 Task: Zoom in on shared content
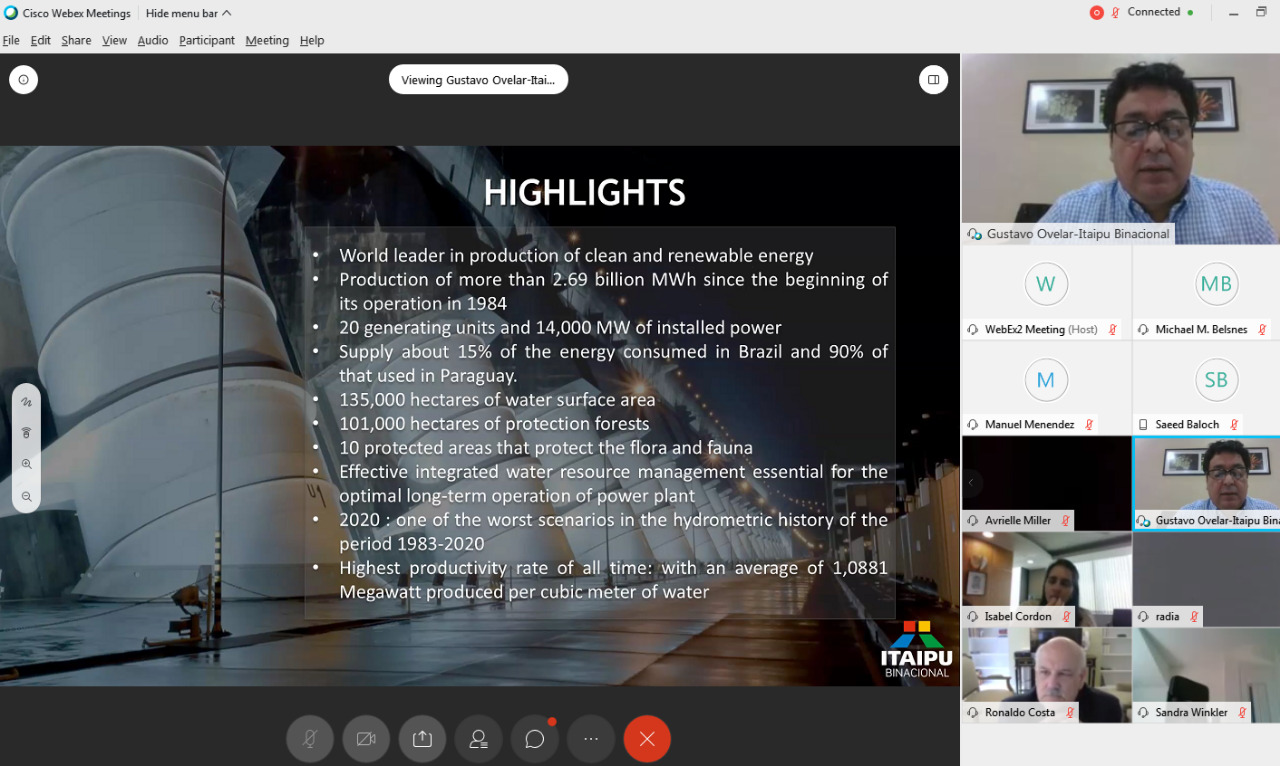27,464
